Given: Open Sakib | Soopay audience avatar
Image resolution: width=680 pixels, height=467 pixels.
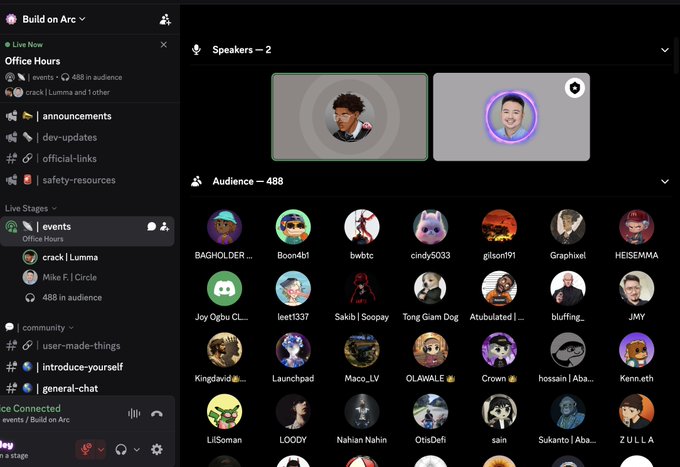Looking at the screenshot, I should click(362, 288).
